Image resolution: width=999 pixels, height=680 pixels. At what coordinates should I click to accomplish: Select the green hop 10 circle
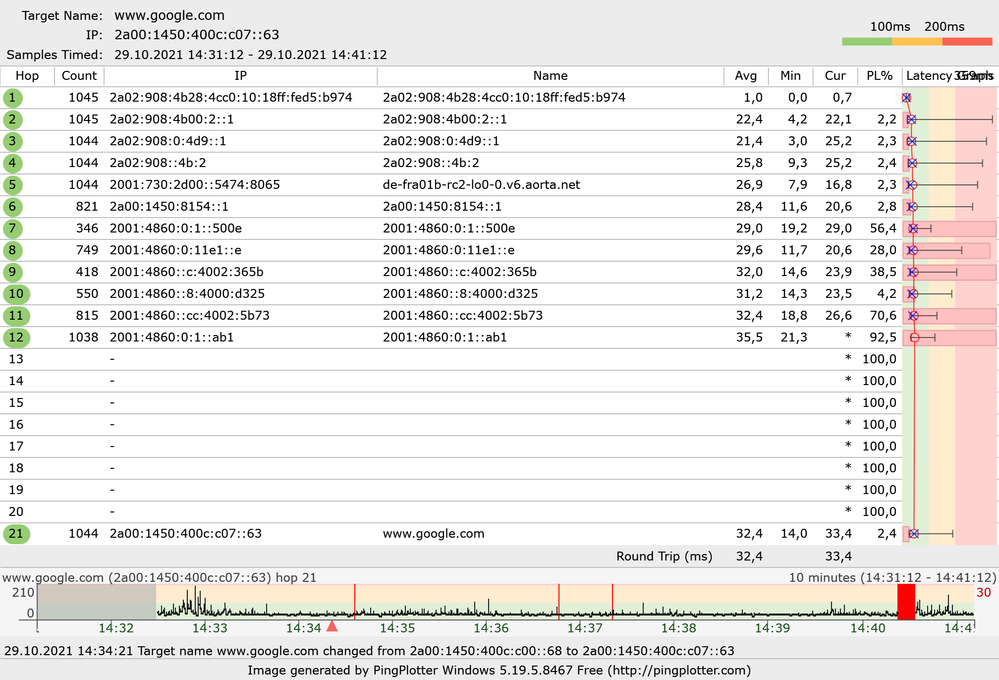click(16, 294)
